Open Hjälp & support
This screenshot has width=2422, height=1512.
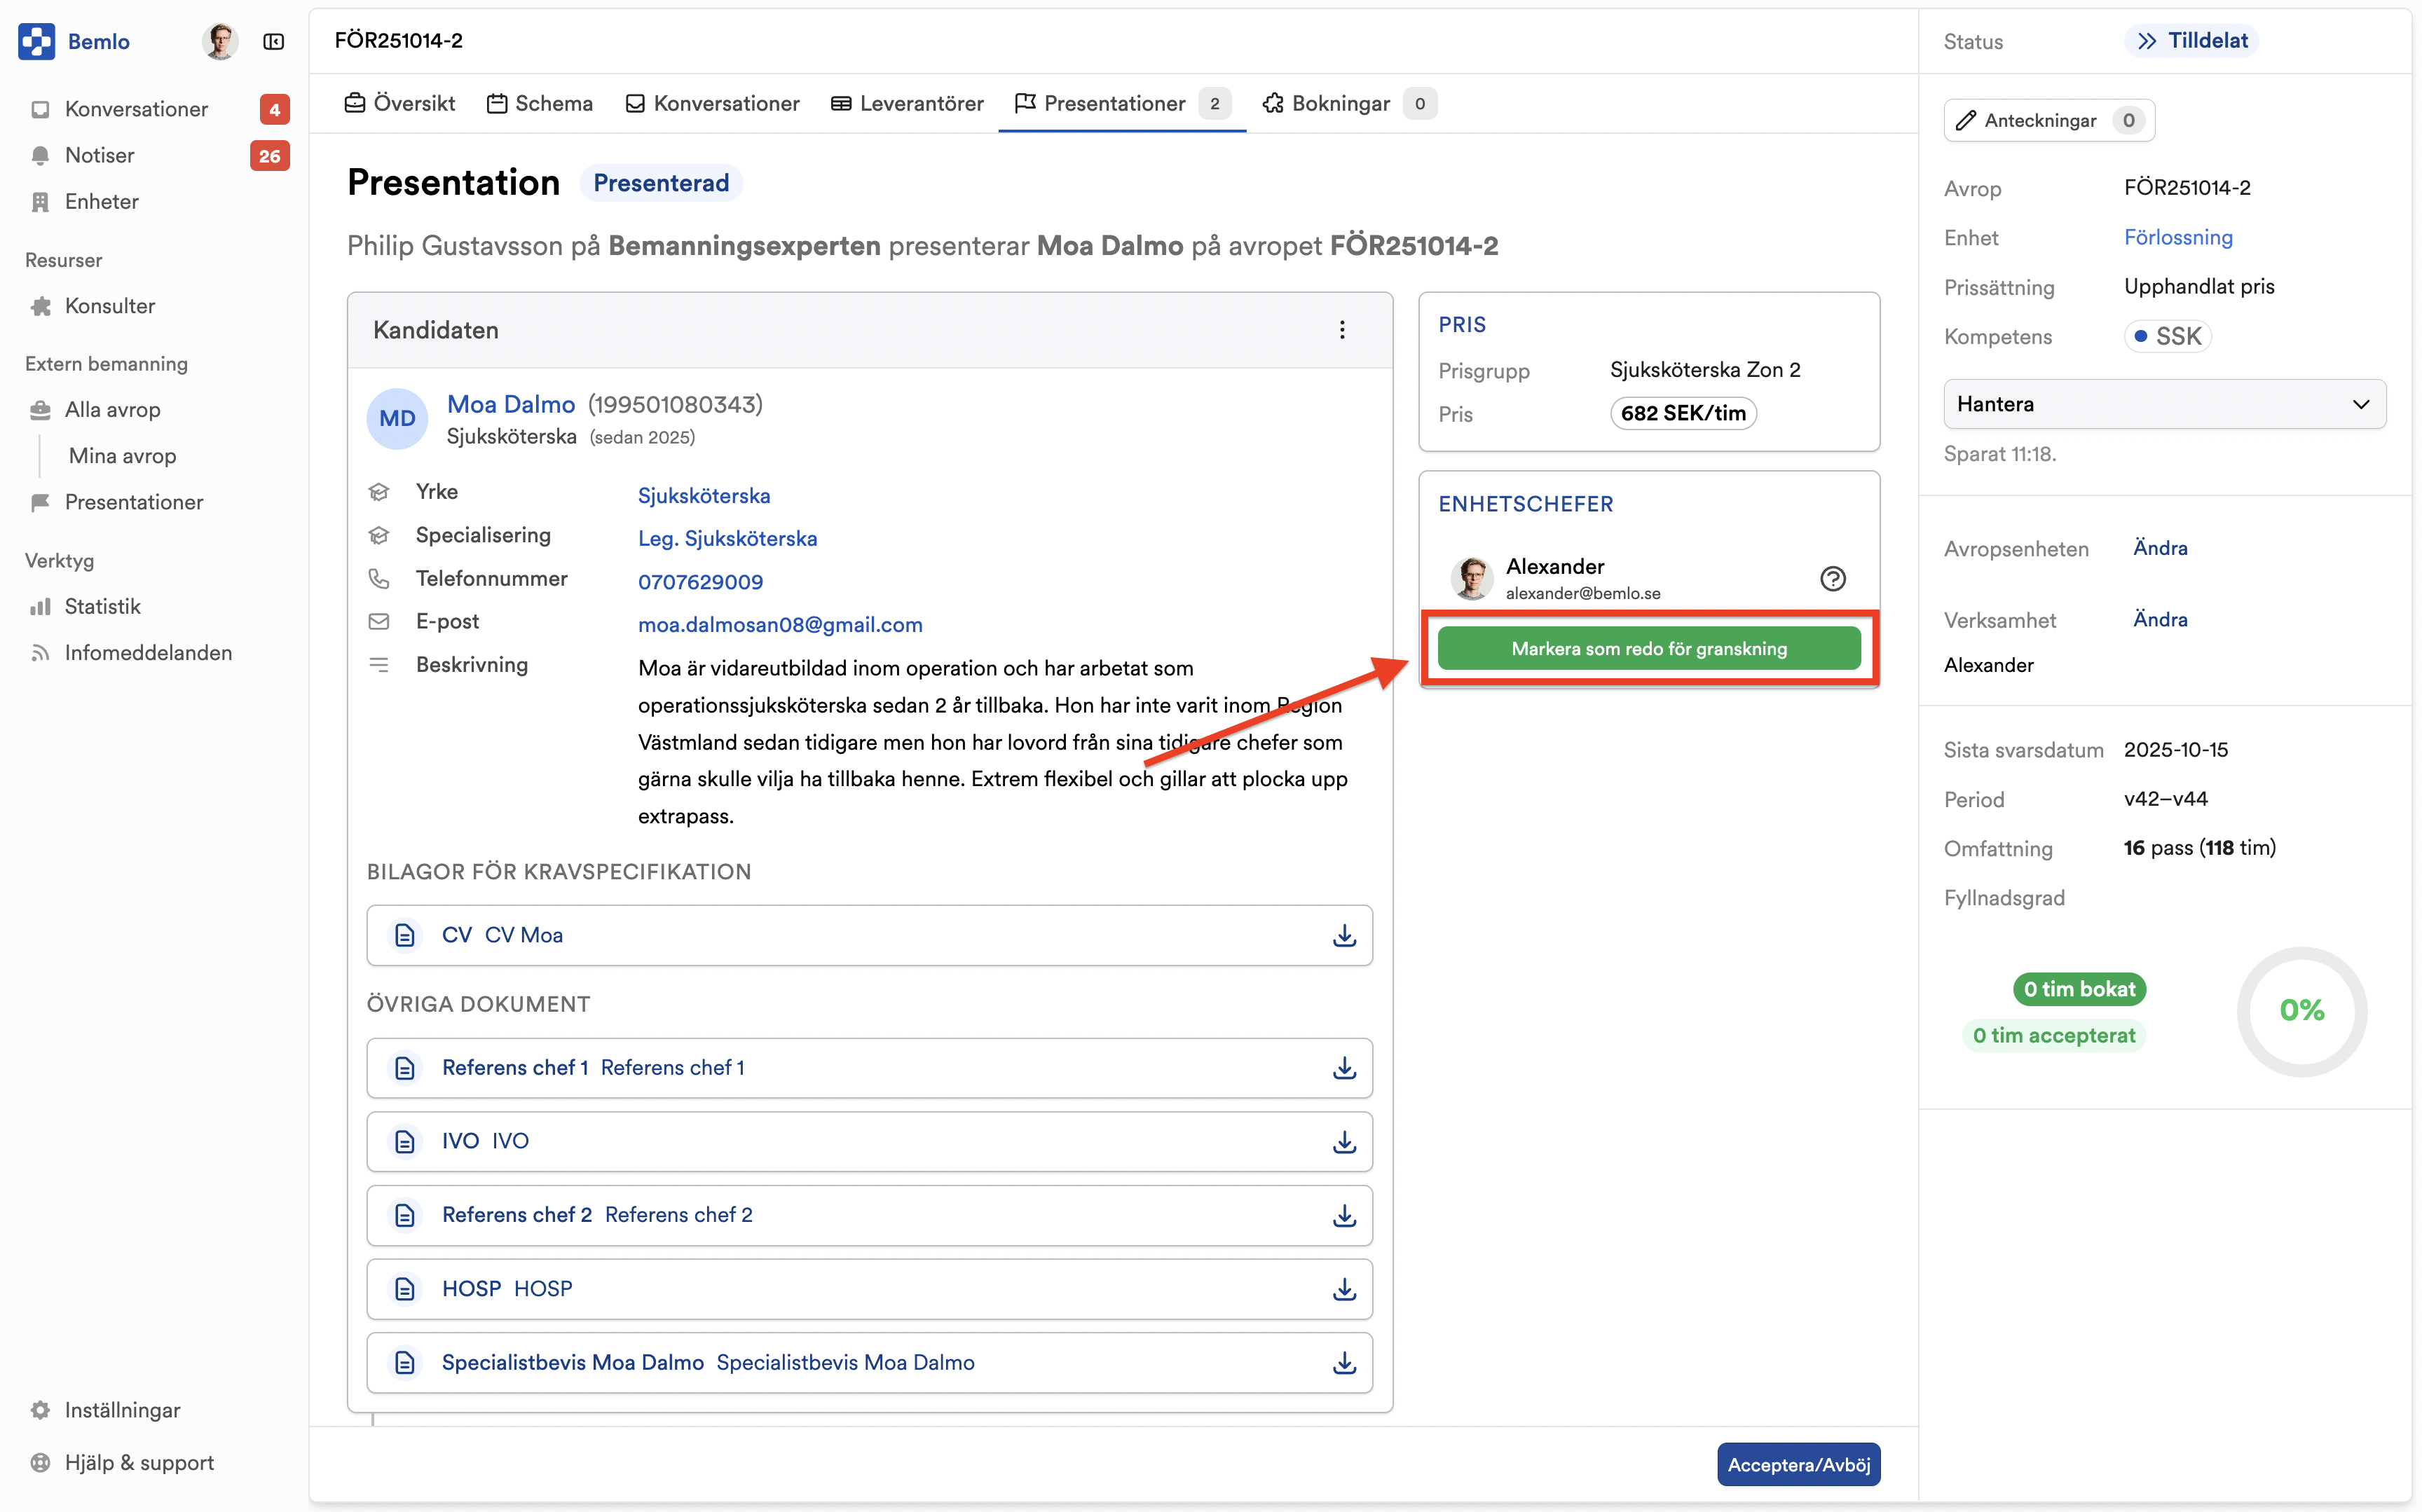139,1462
